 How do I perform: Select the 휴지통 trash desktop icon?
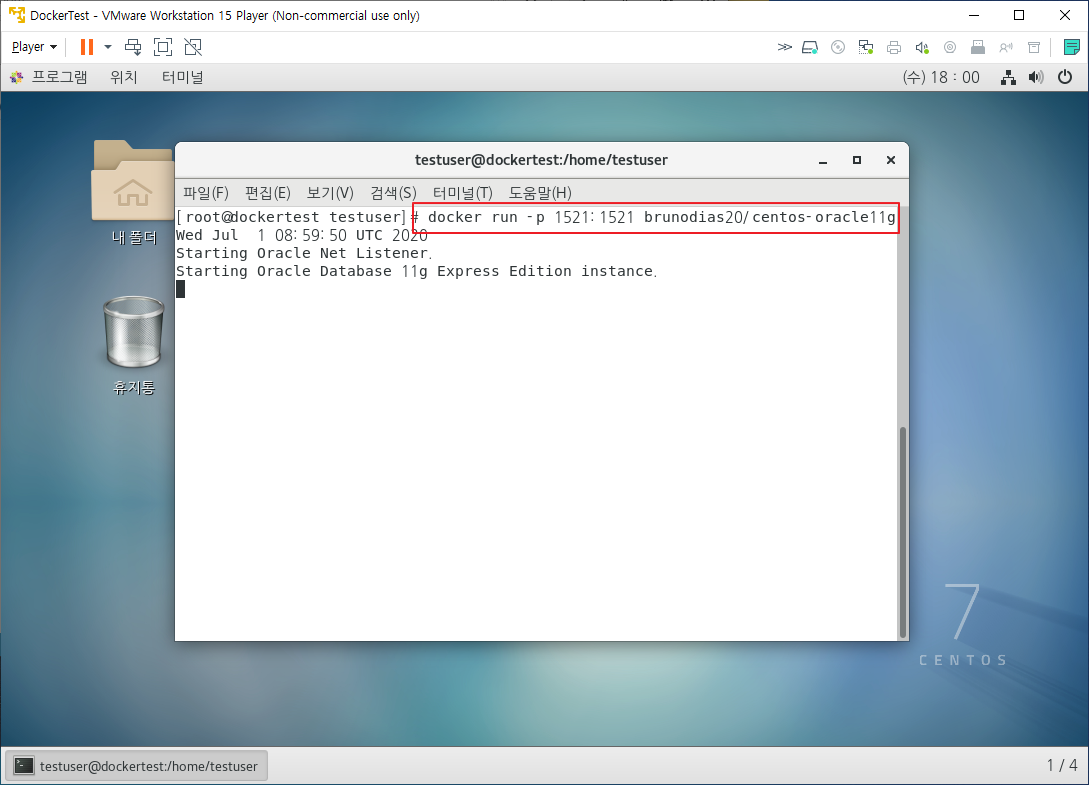point(133,345)
